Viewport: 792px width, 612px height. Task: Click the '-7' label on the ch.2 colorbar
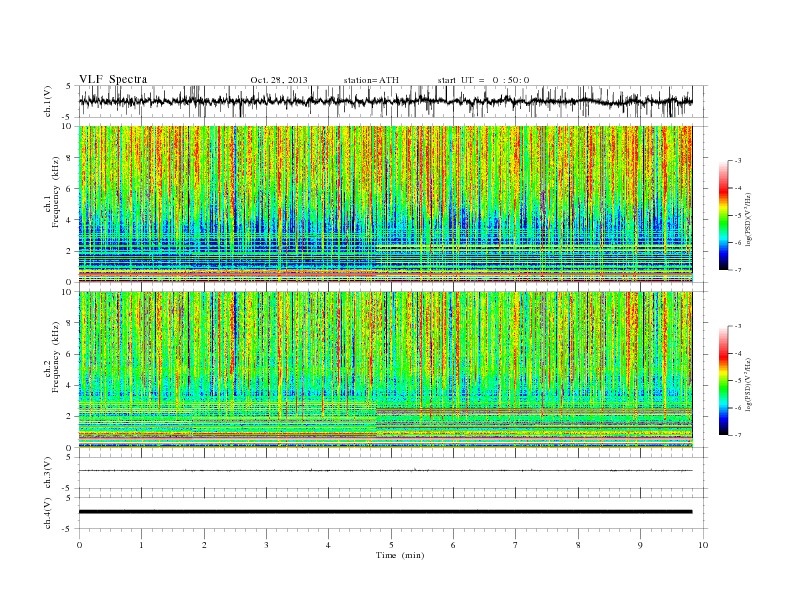coord(738,435)
